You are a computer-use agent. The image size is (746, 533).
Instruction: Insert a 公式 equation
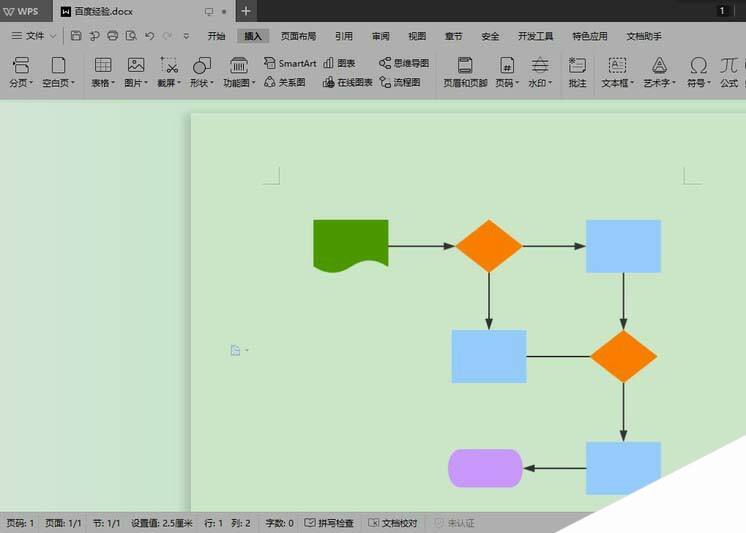728,72
